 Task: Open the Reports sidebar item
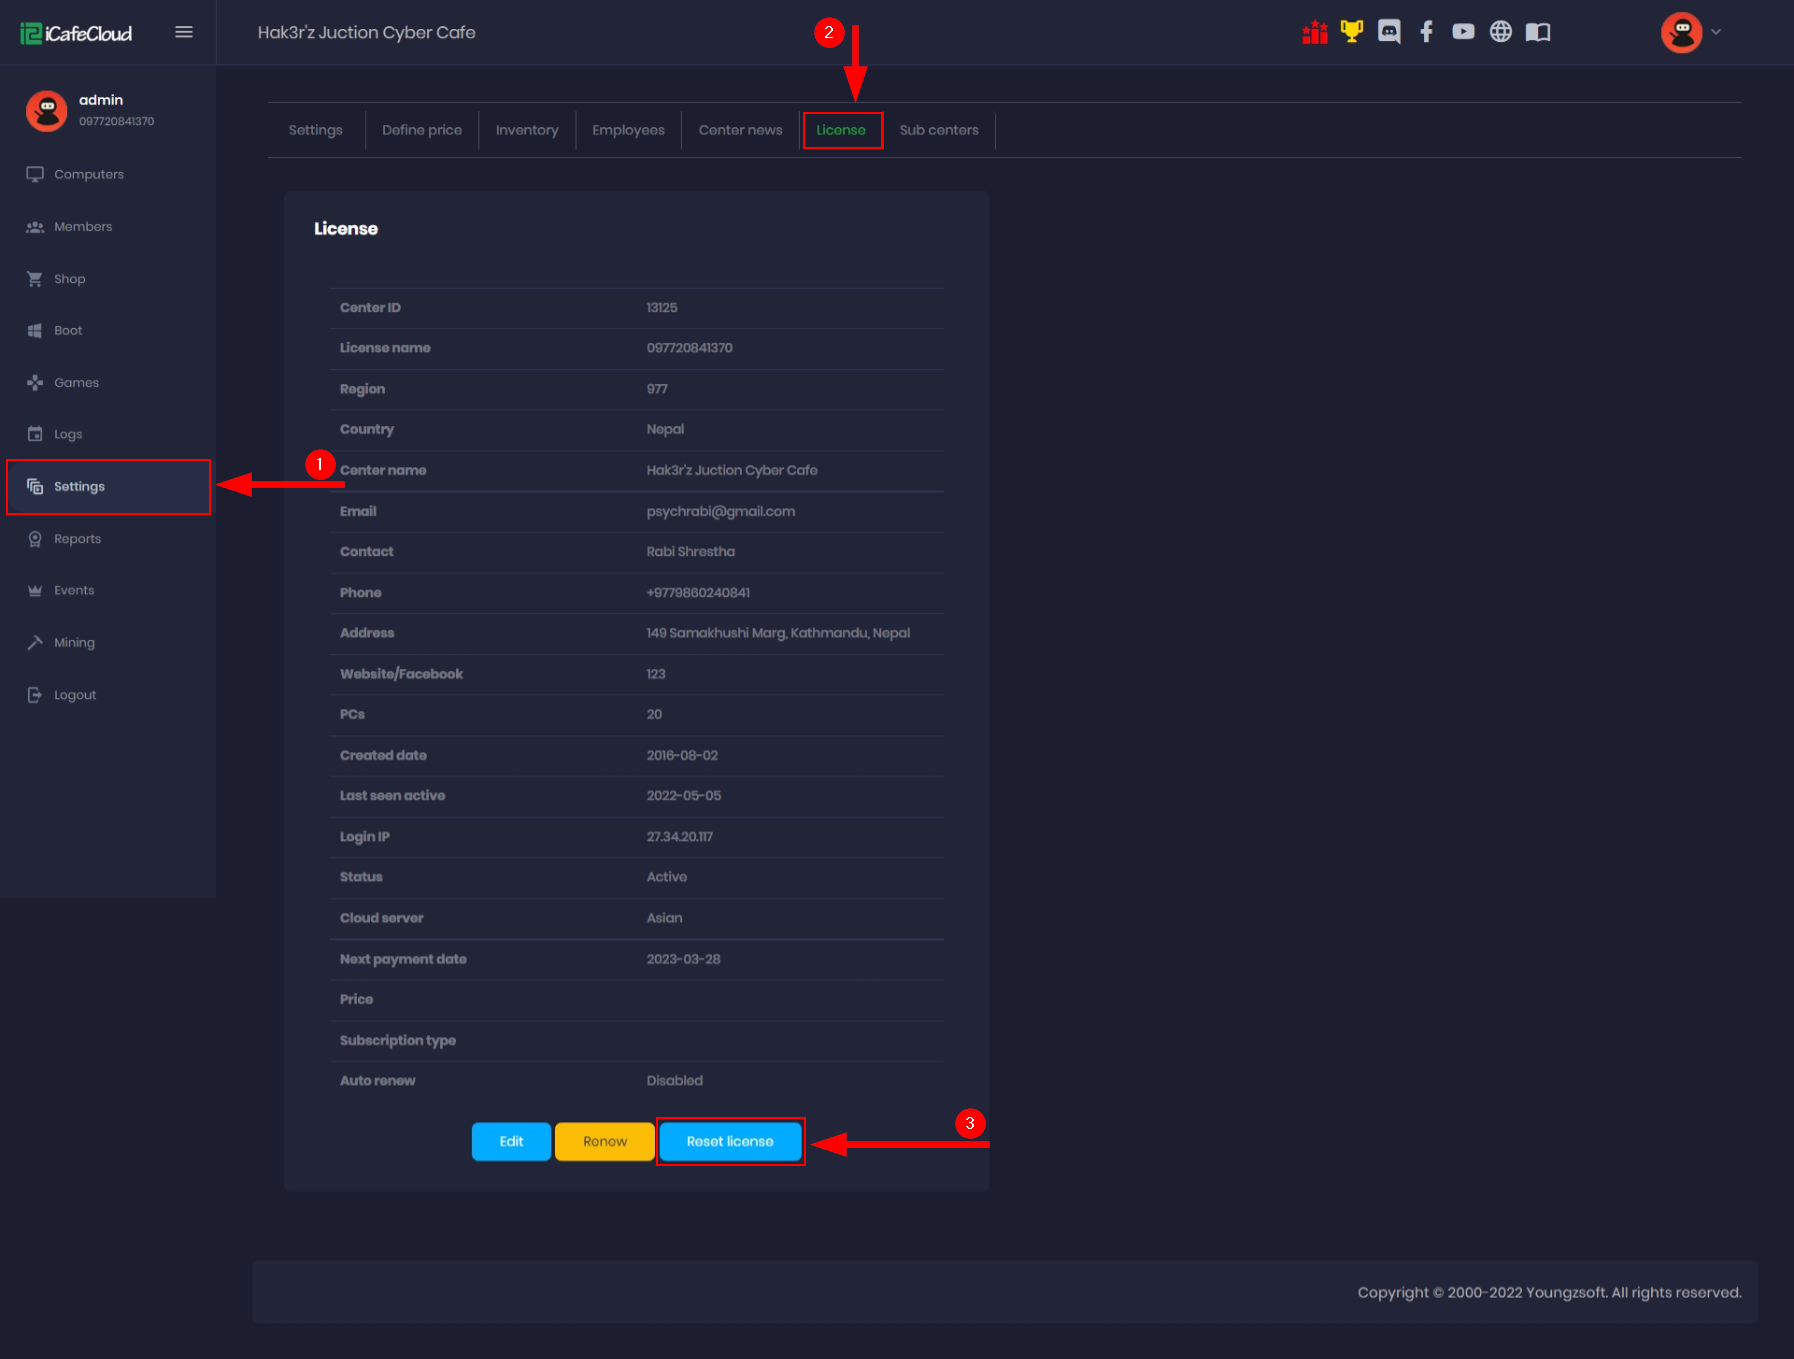(77, 539)
